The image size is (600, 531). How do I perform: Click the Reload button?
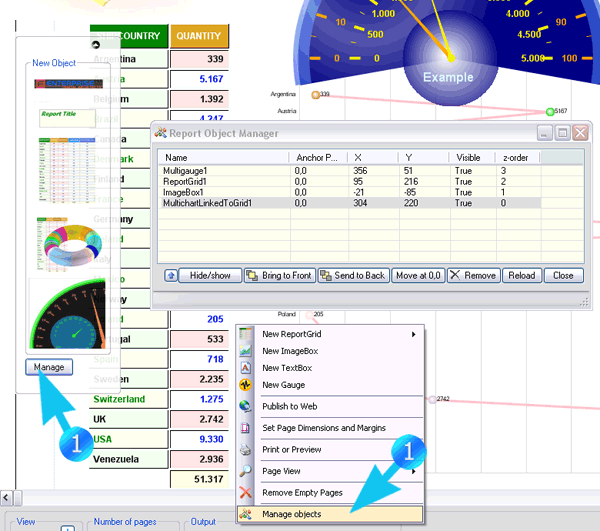point(522,275)
